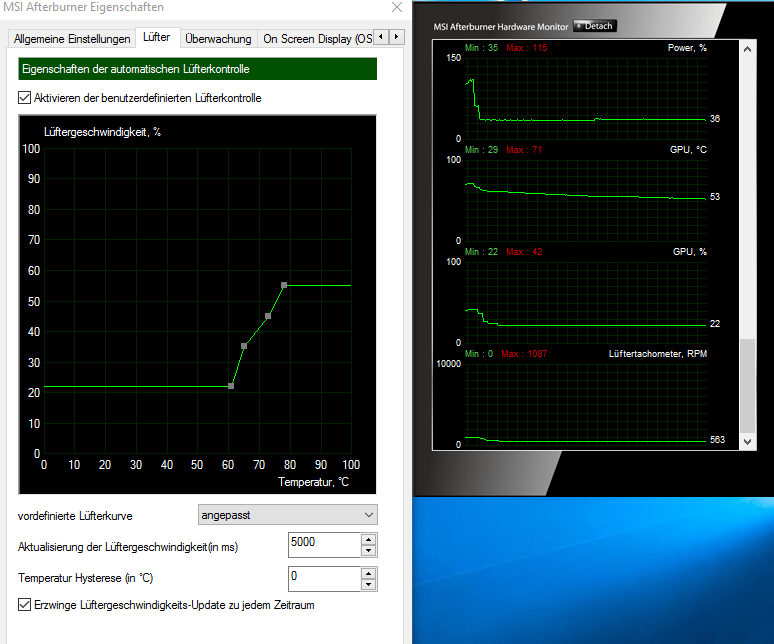The width and height of the screenshot is (774, 644).
Task: Click Hardware Monitor scrollbar down arrow
Action: click(x=747, y=442)
